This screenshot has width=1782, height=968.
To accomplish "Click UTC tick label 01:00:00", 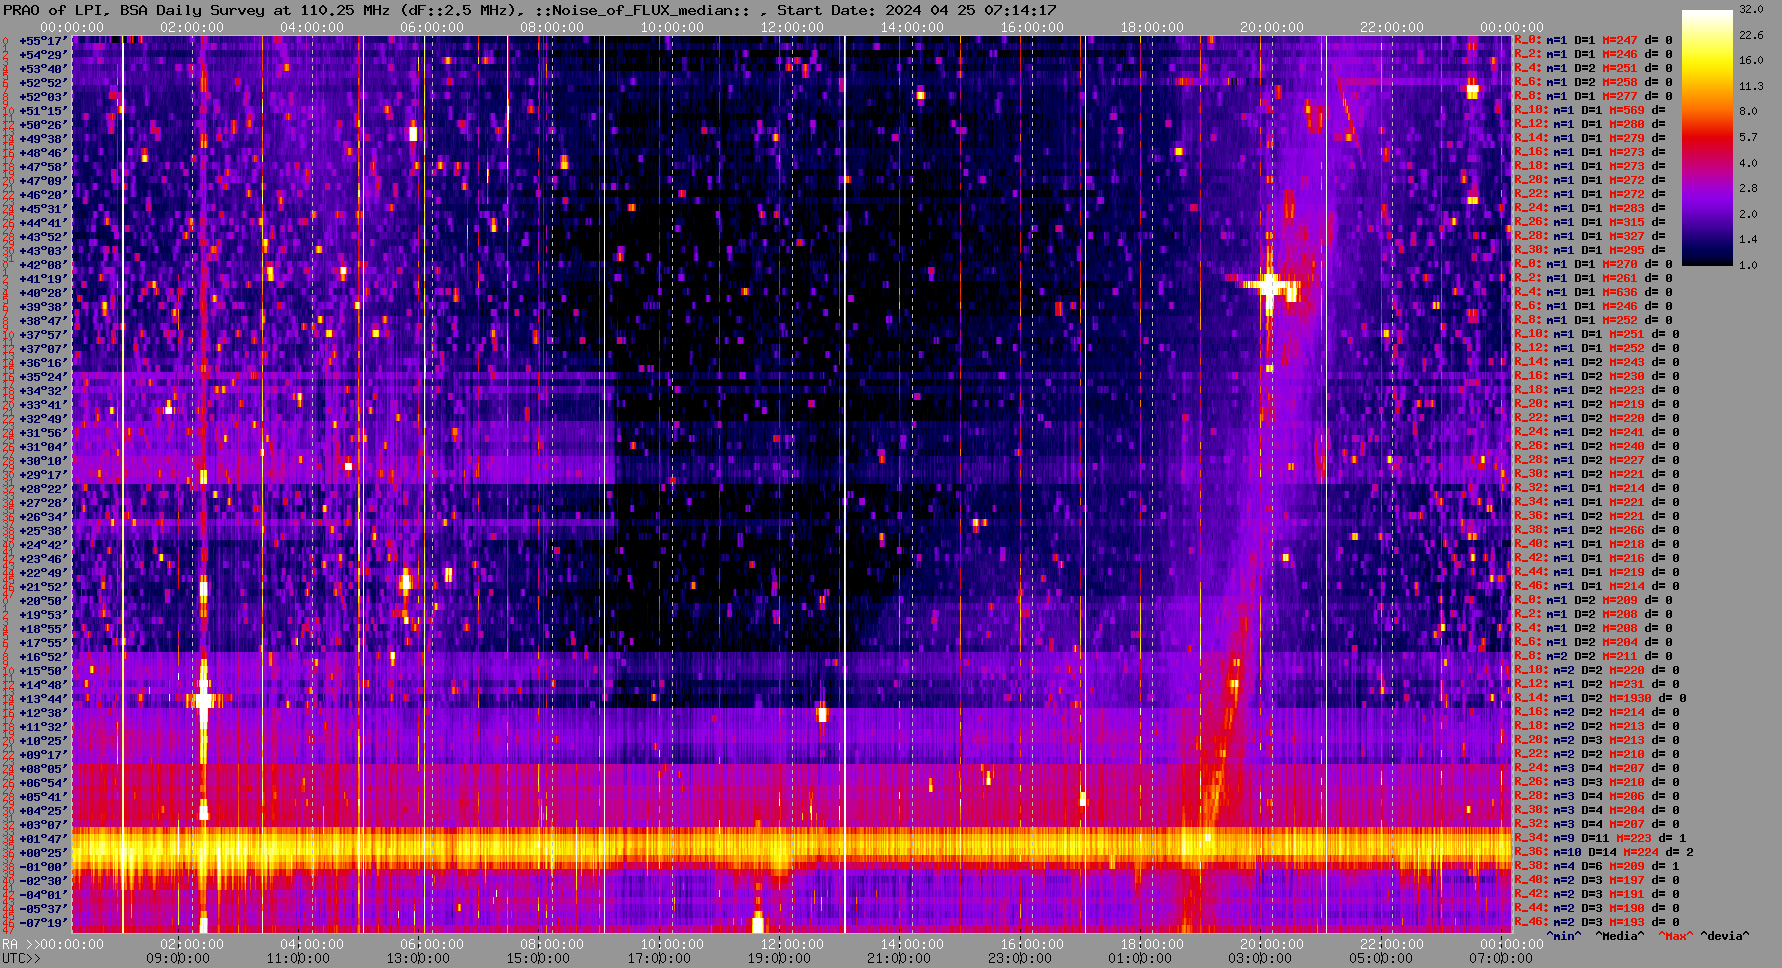I will point(1138,958).
